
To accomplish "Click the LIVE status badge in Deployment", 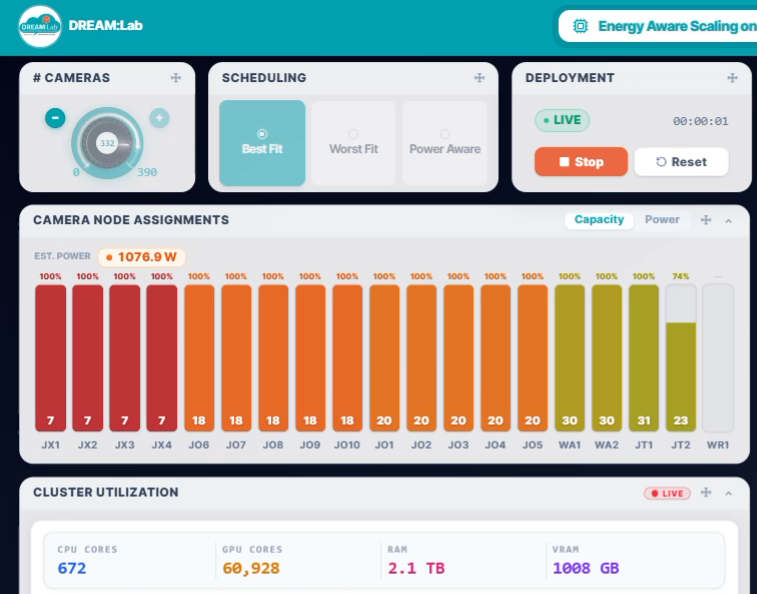I will click(562, 120).
